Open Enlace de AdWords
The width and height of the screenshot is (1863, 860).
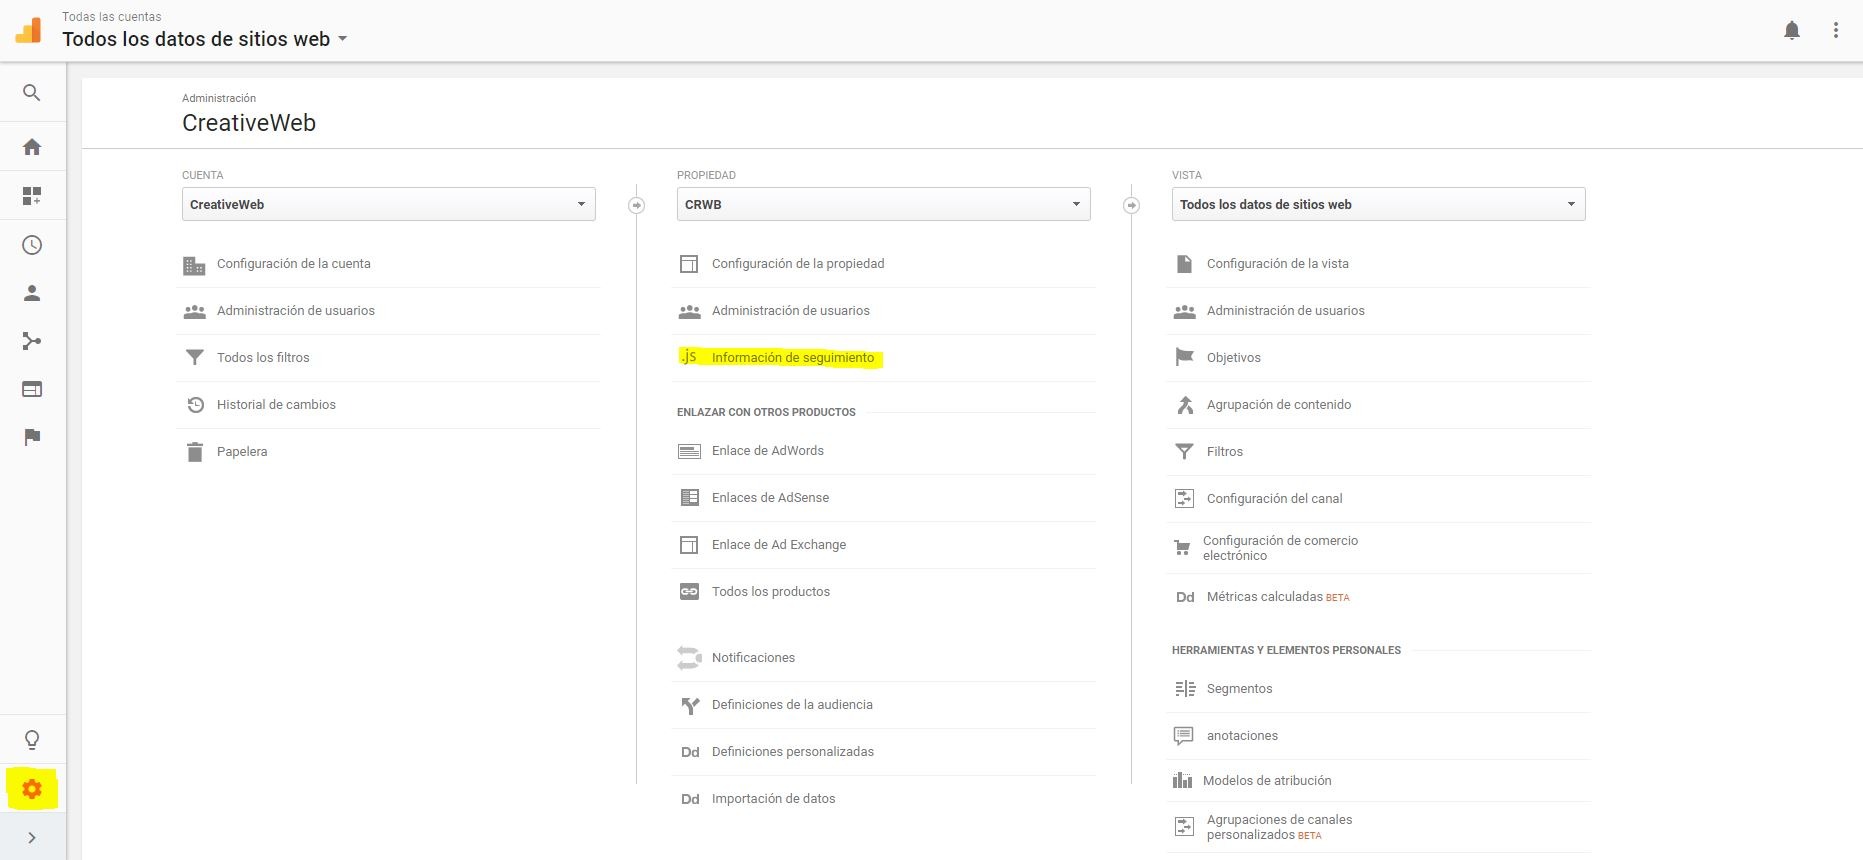[768, 451]
